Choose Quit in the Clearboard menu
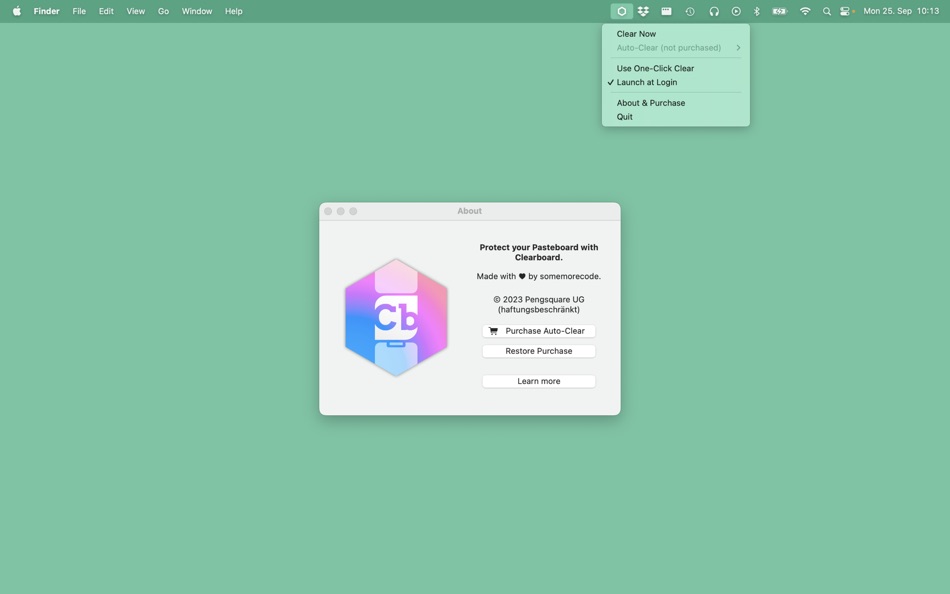Image resolution: width=950 pixels, height=594 pixels. coord(676,117)
